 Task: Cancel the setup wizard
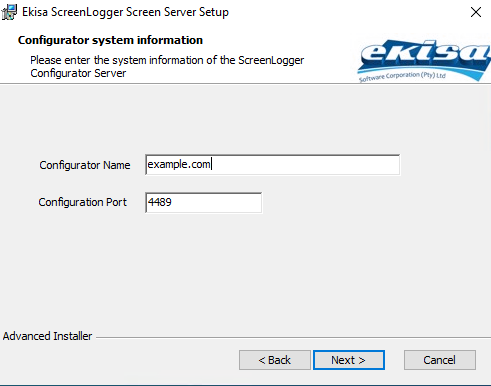[x=440, y=360]
